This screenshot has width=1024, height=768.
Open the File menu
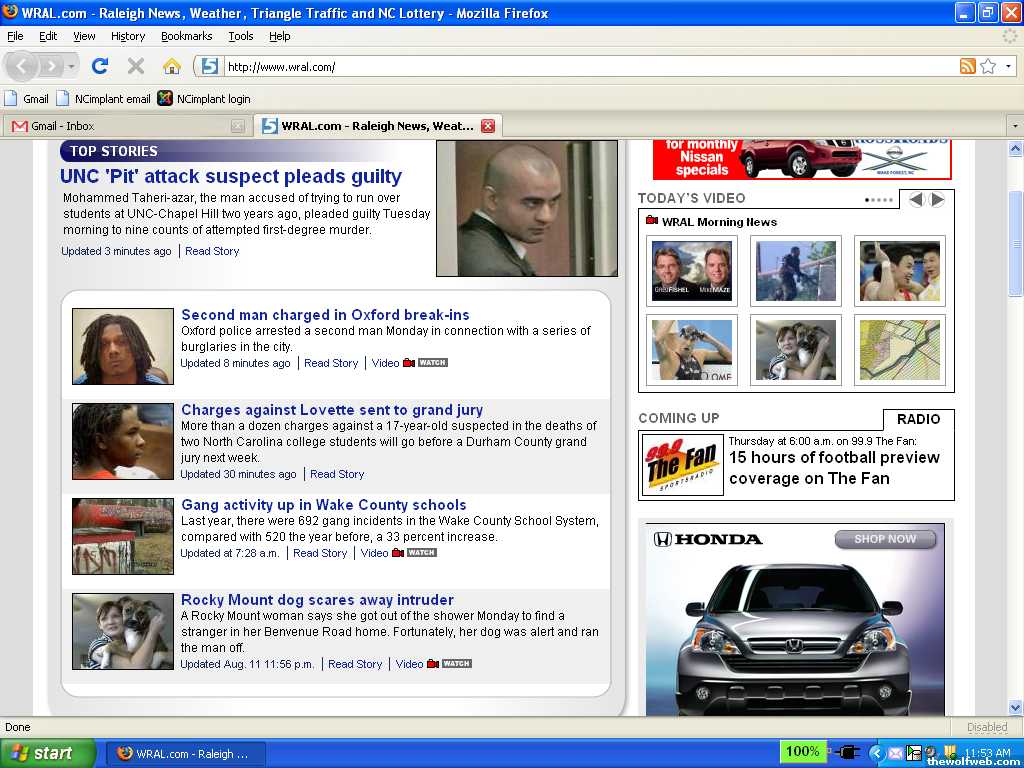(15, 37)
